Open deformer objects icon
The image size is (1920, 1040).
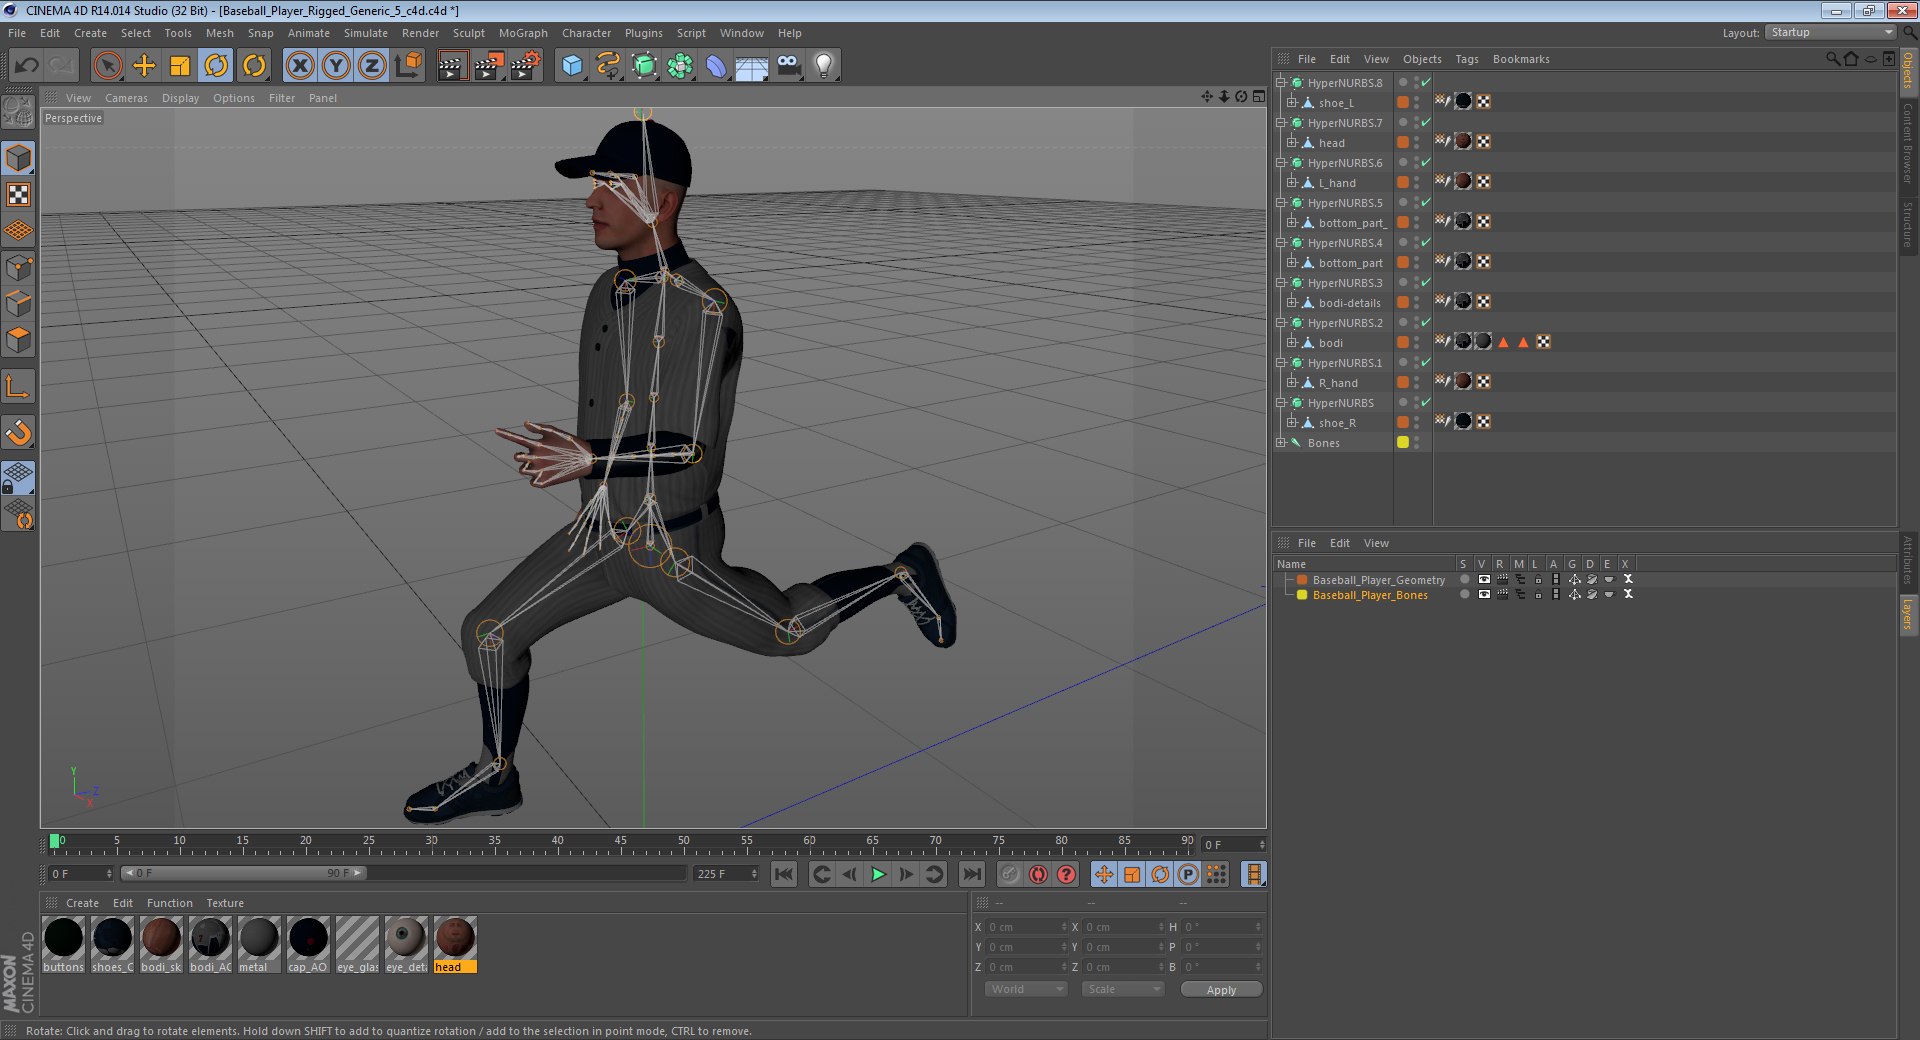(x=716, y=66)
